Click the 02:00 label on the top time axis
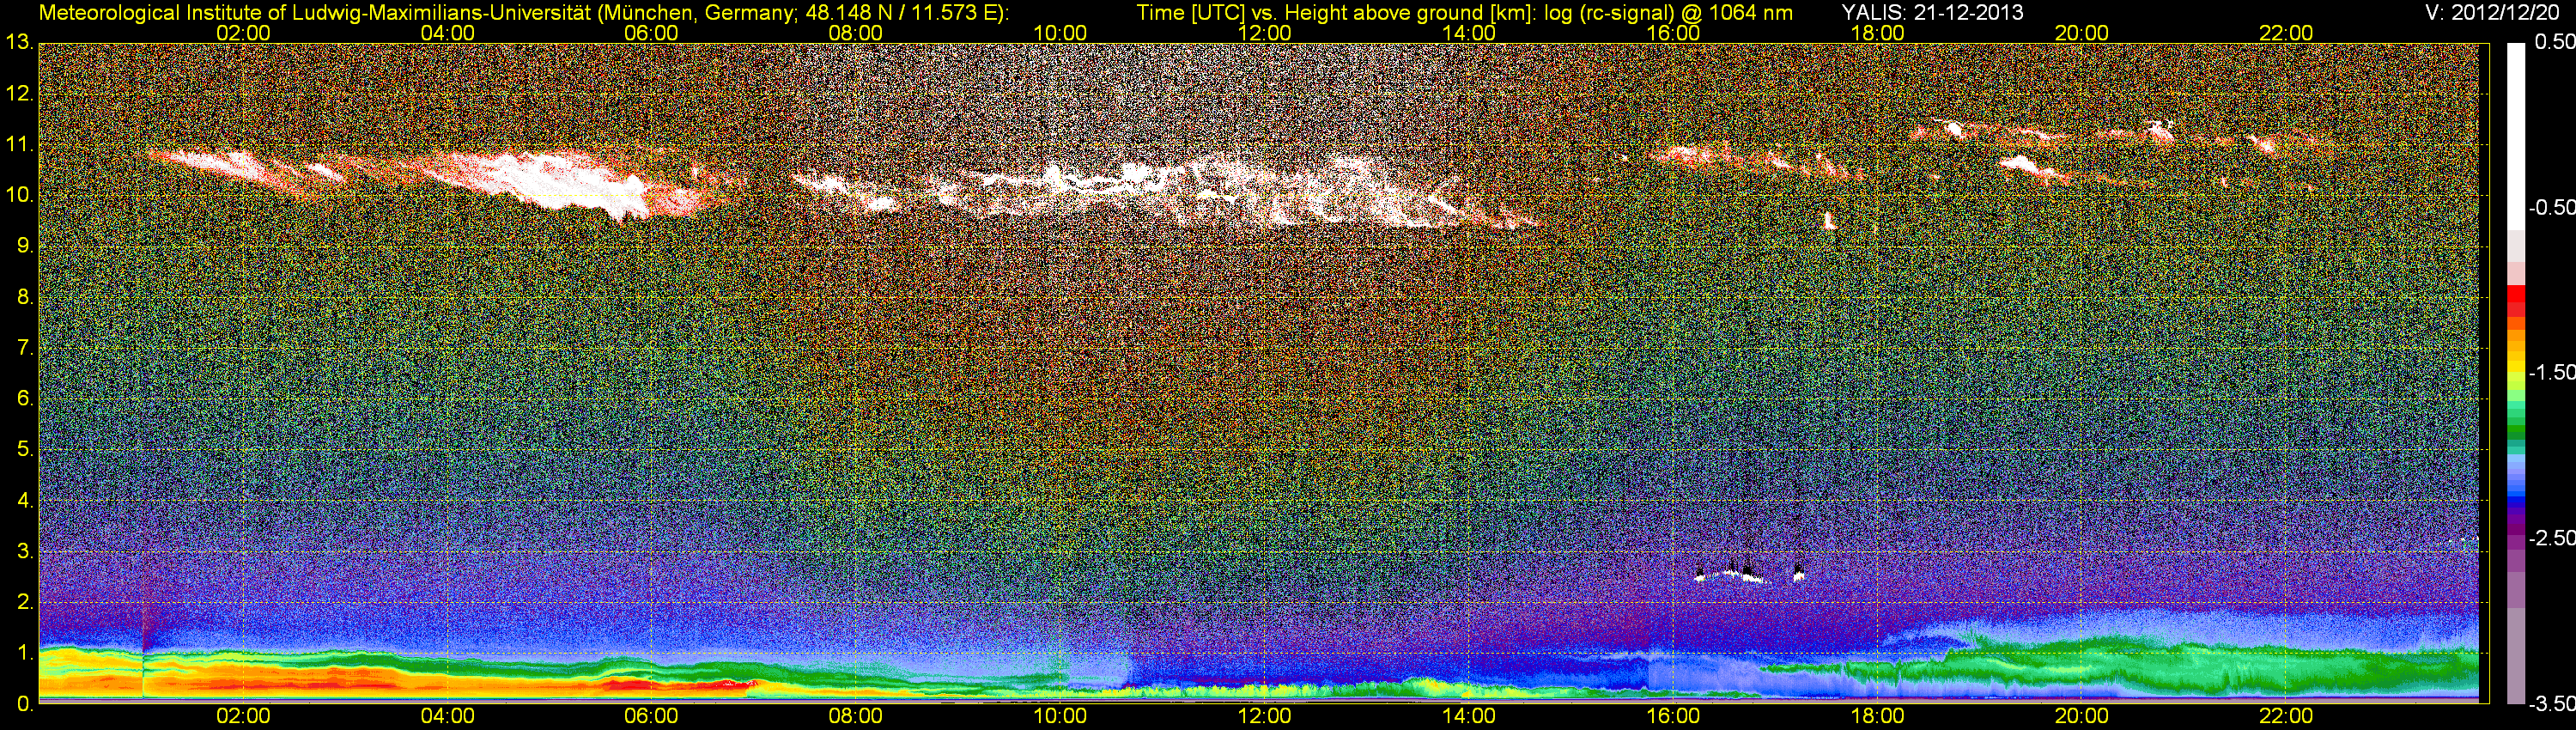Image resolution: width=2576 pixels, height=730 pixels. click(x=243, y=33)
